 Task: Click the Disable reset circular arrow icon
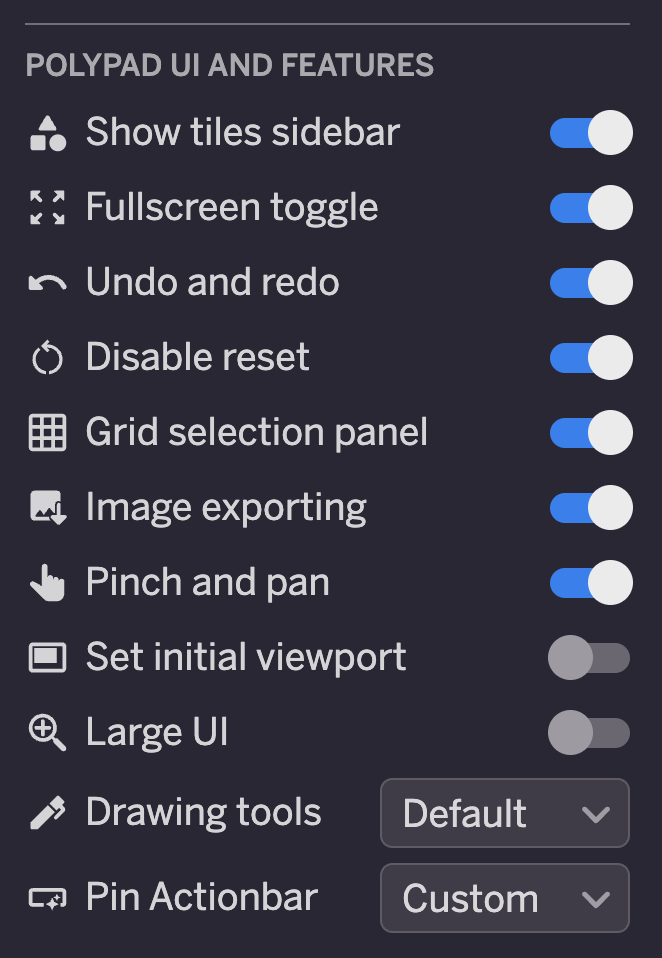47,356
